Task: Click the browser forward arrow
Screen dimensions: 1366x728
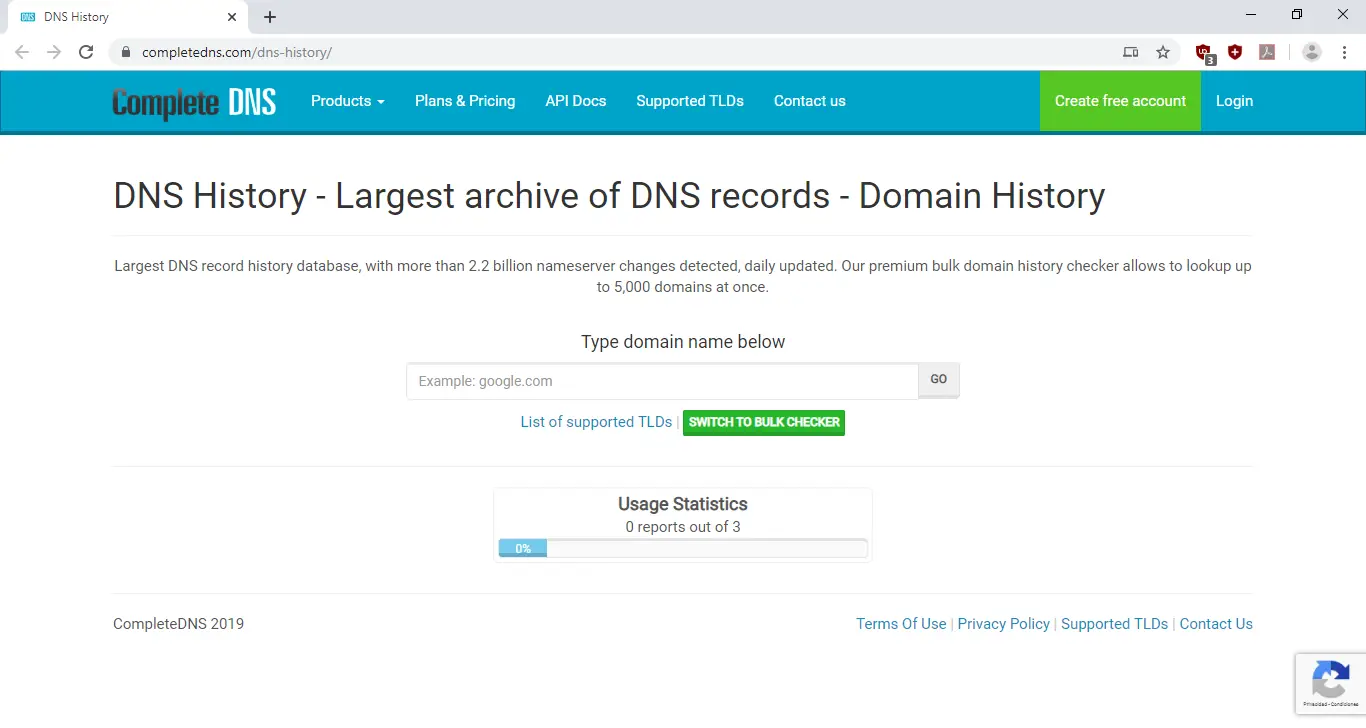Action: pos(54,52)
